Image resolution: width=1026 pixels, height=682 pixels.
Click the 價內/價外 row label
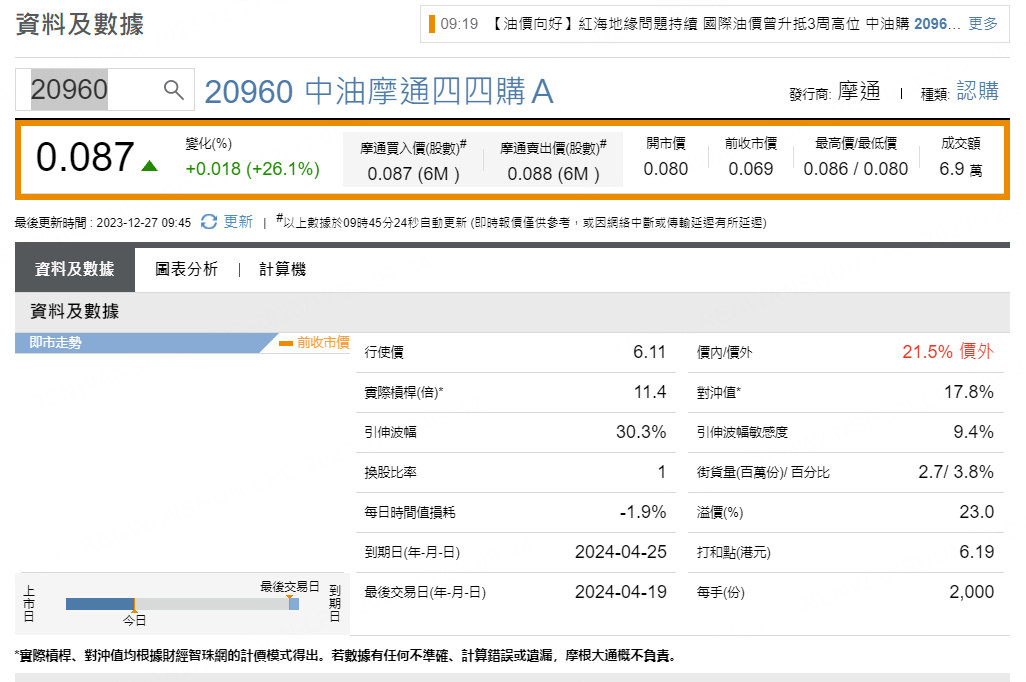(724, 353)
